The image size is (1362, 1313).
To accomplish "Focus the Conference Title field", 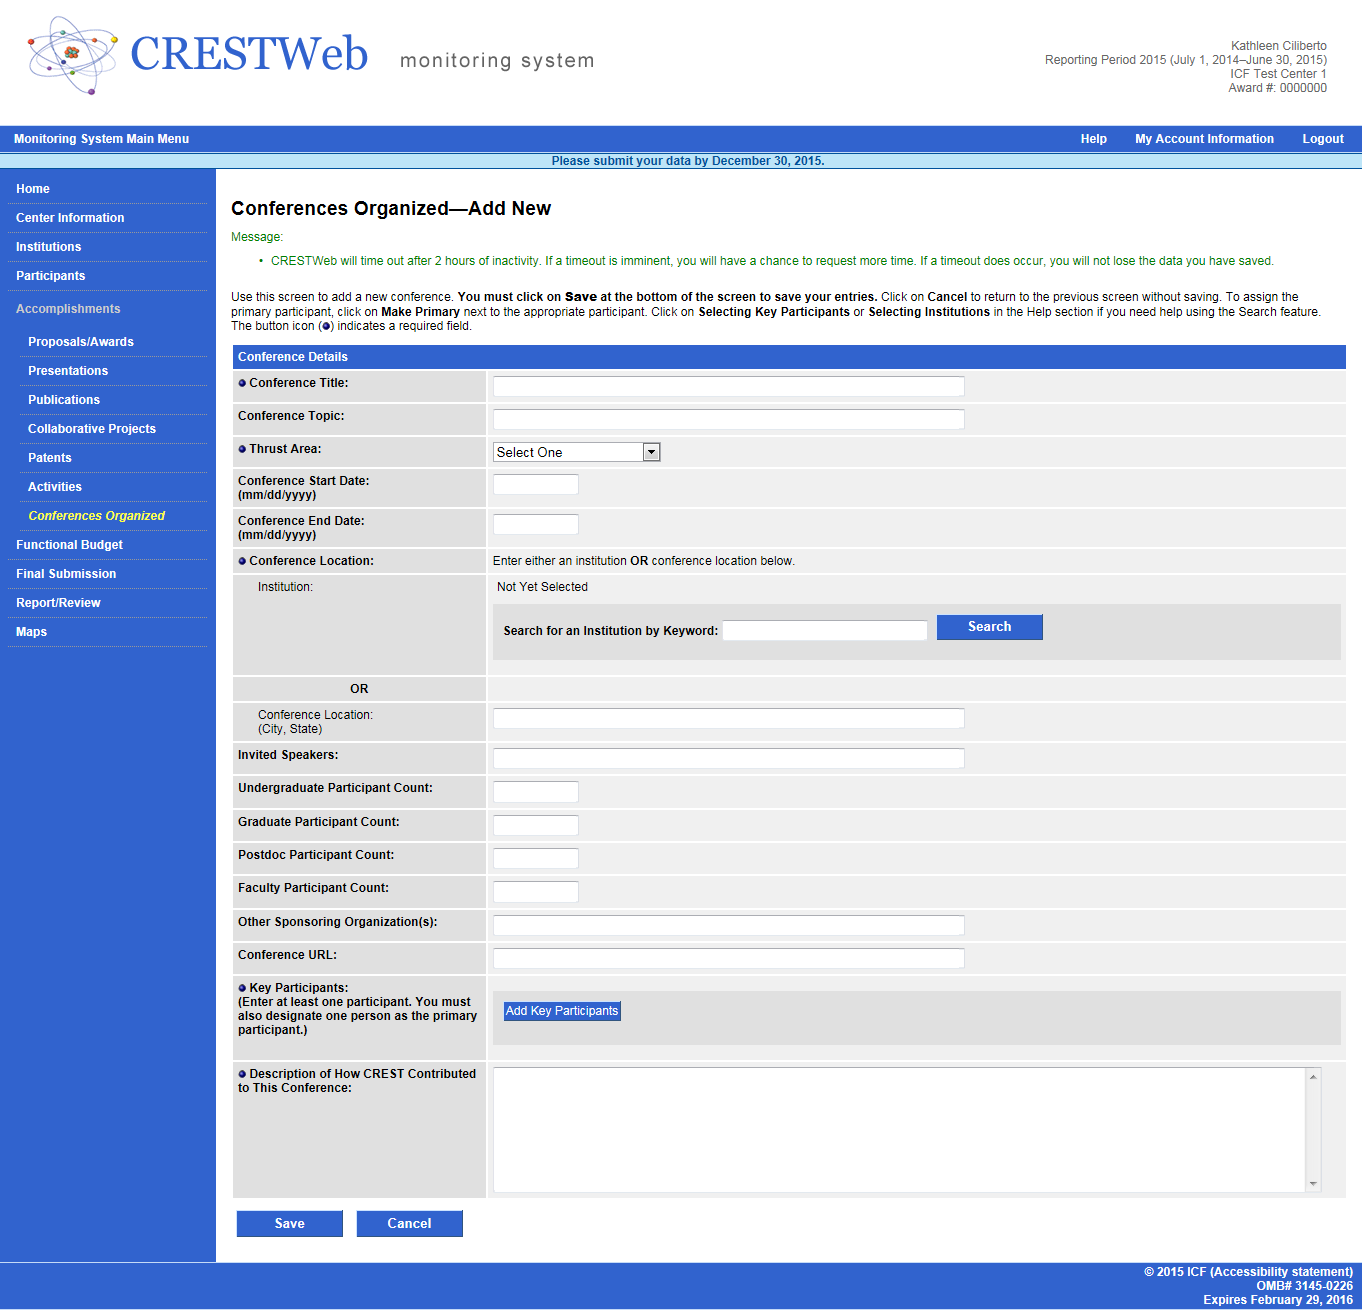I will (729, 386).
